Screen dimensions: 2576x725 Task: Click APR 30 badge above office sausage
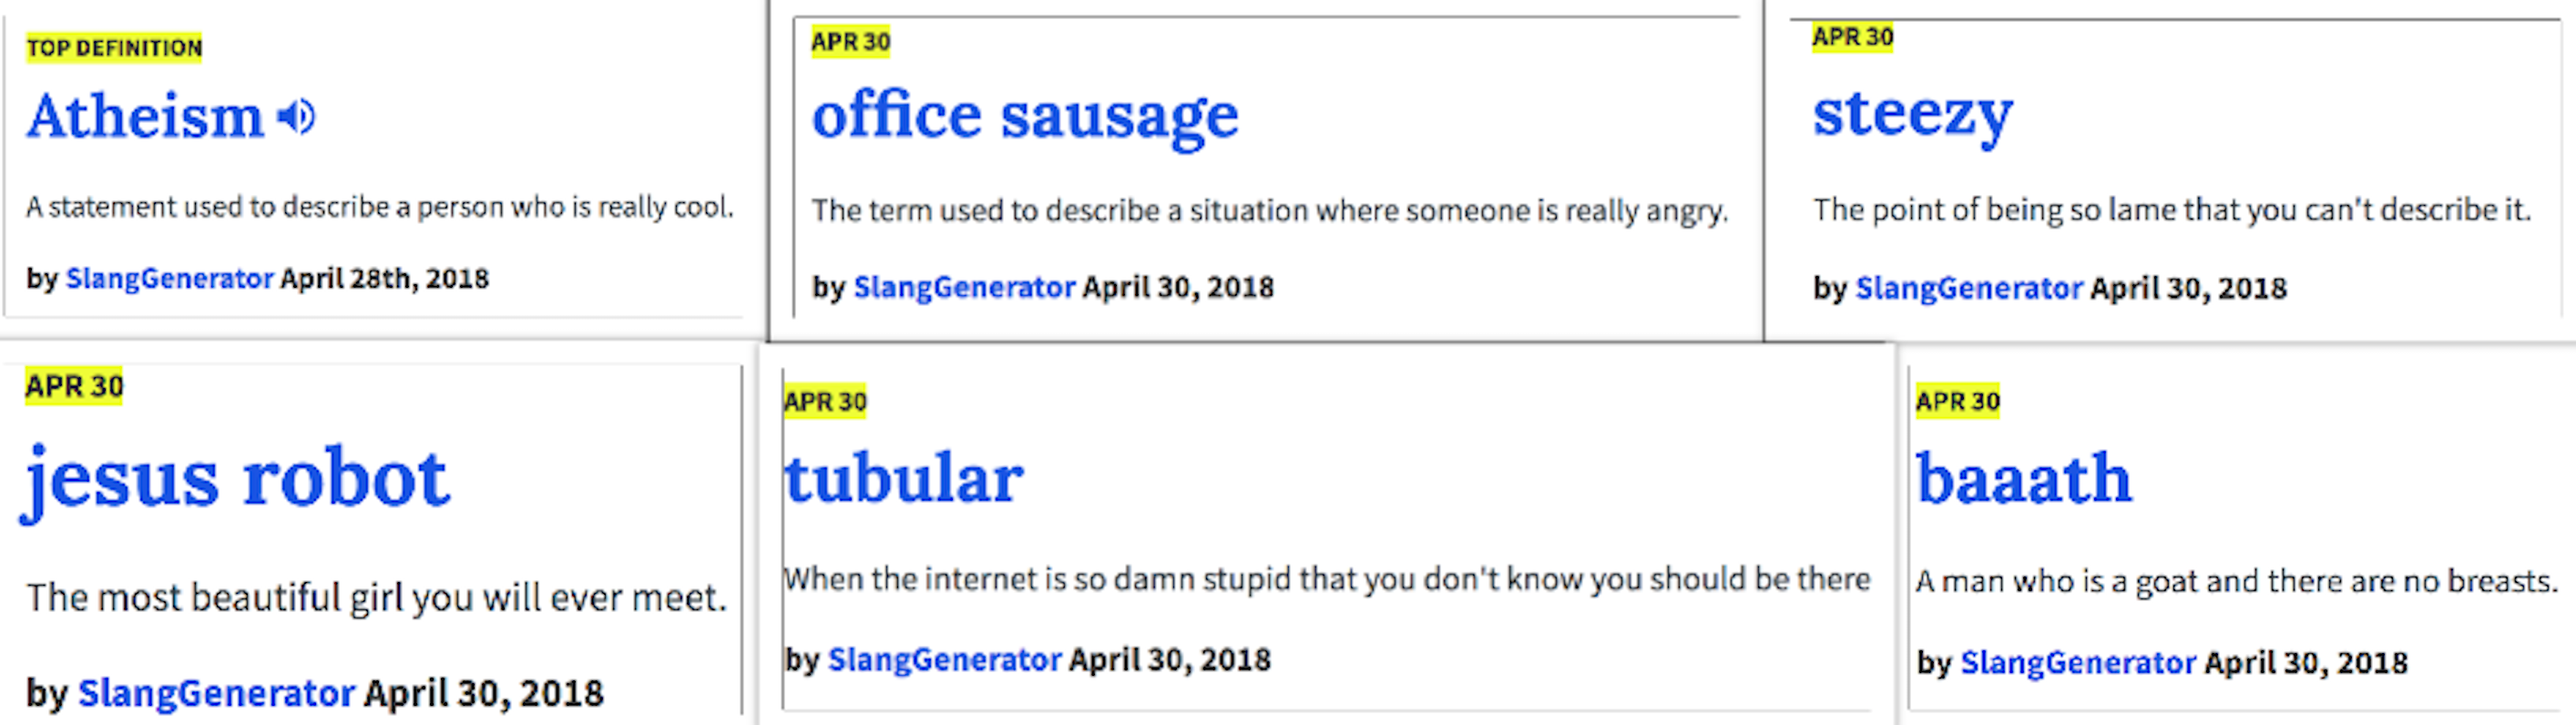click(x=850, y=41)
